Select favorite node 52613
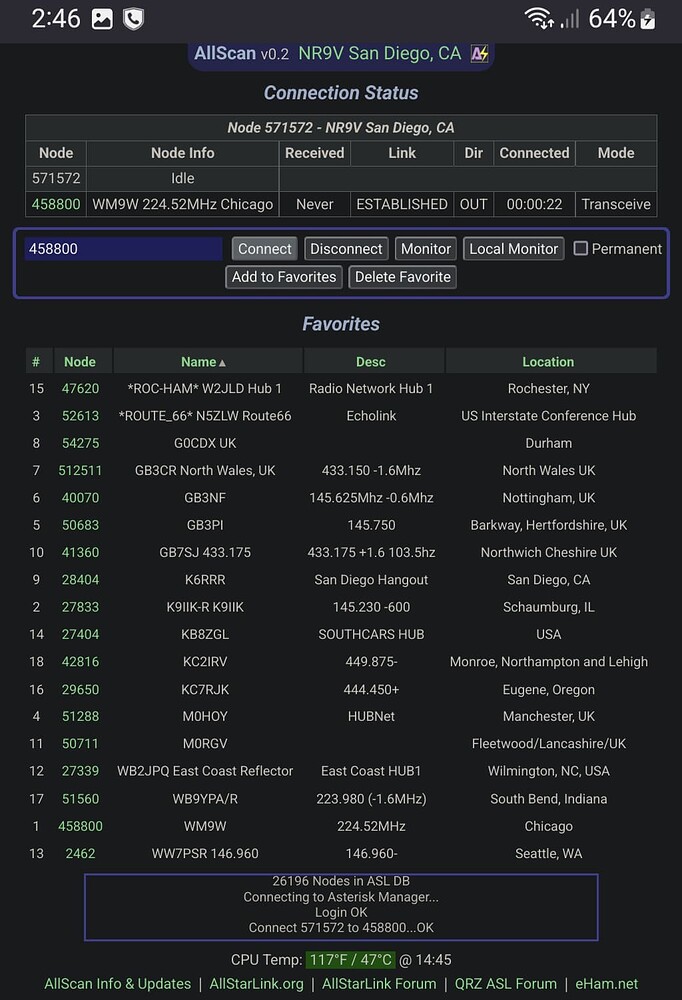This screenshot has width=682, height=1000. pyautogui.click(x=80, y=416)
